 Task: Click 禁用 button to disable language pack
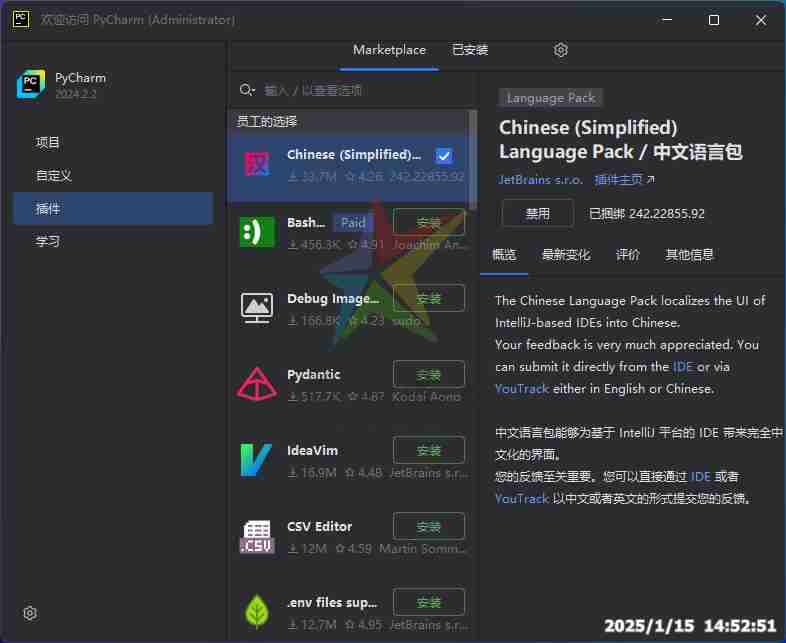tap(537, 214)
